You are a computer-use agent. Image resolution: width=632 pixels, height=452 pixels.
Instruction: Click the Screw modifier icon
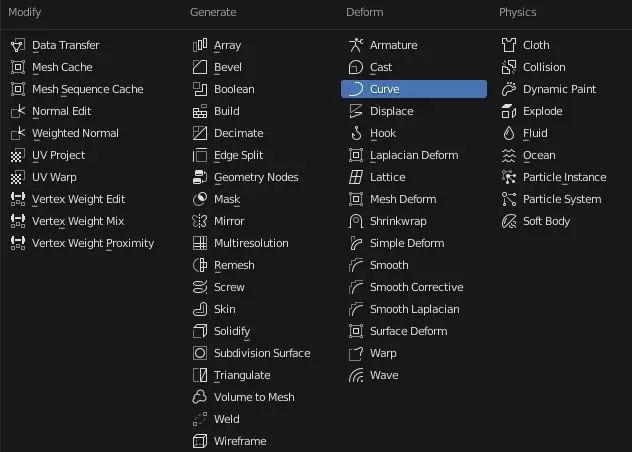click(x=200, y=287)
